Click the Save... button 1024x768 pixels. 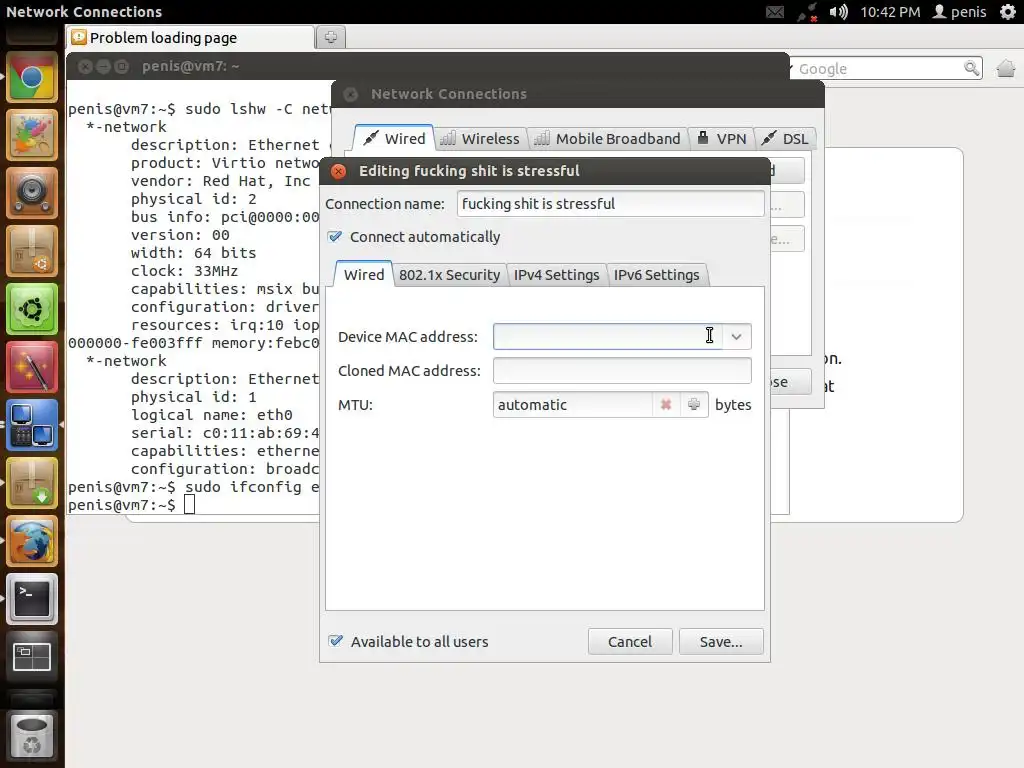click(721, 641)
